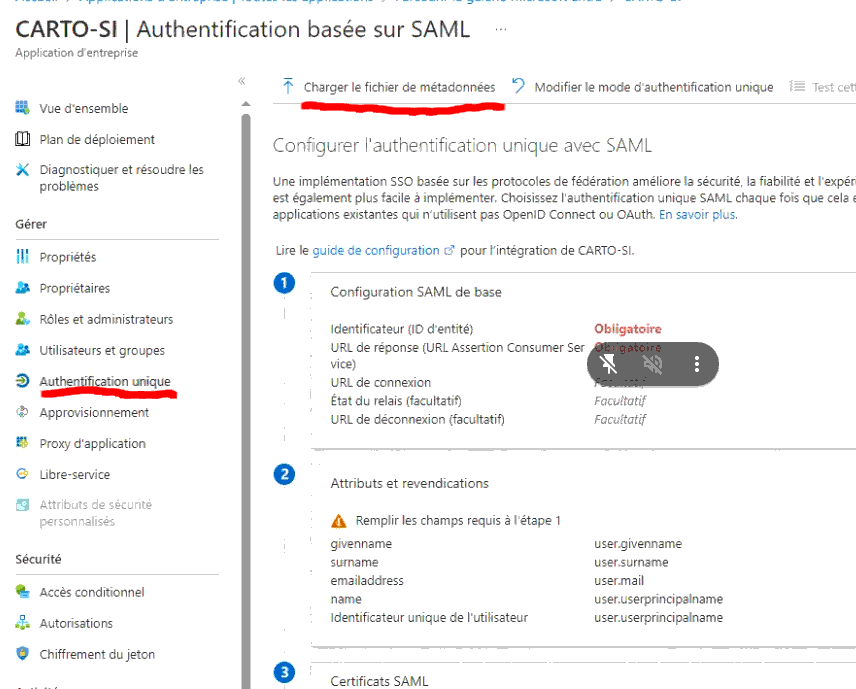Open Accès conditionnel settings
This screenshot has height=689, width=856.
[92, 592]
